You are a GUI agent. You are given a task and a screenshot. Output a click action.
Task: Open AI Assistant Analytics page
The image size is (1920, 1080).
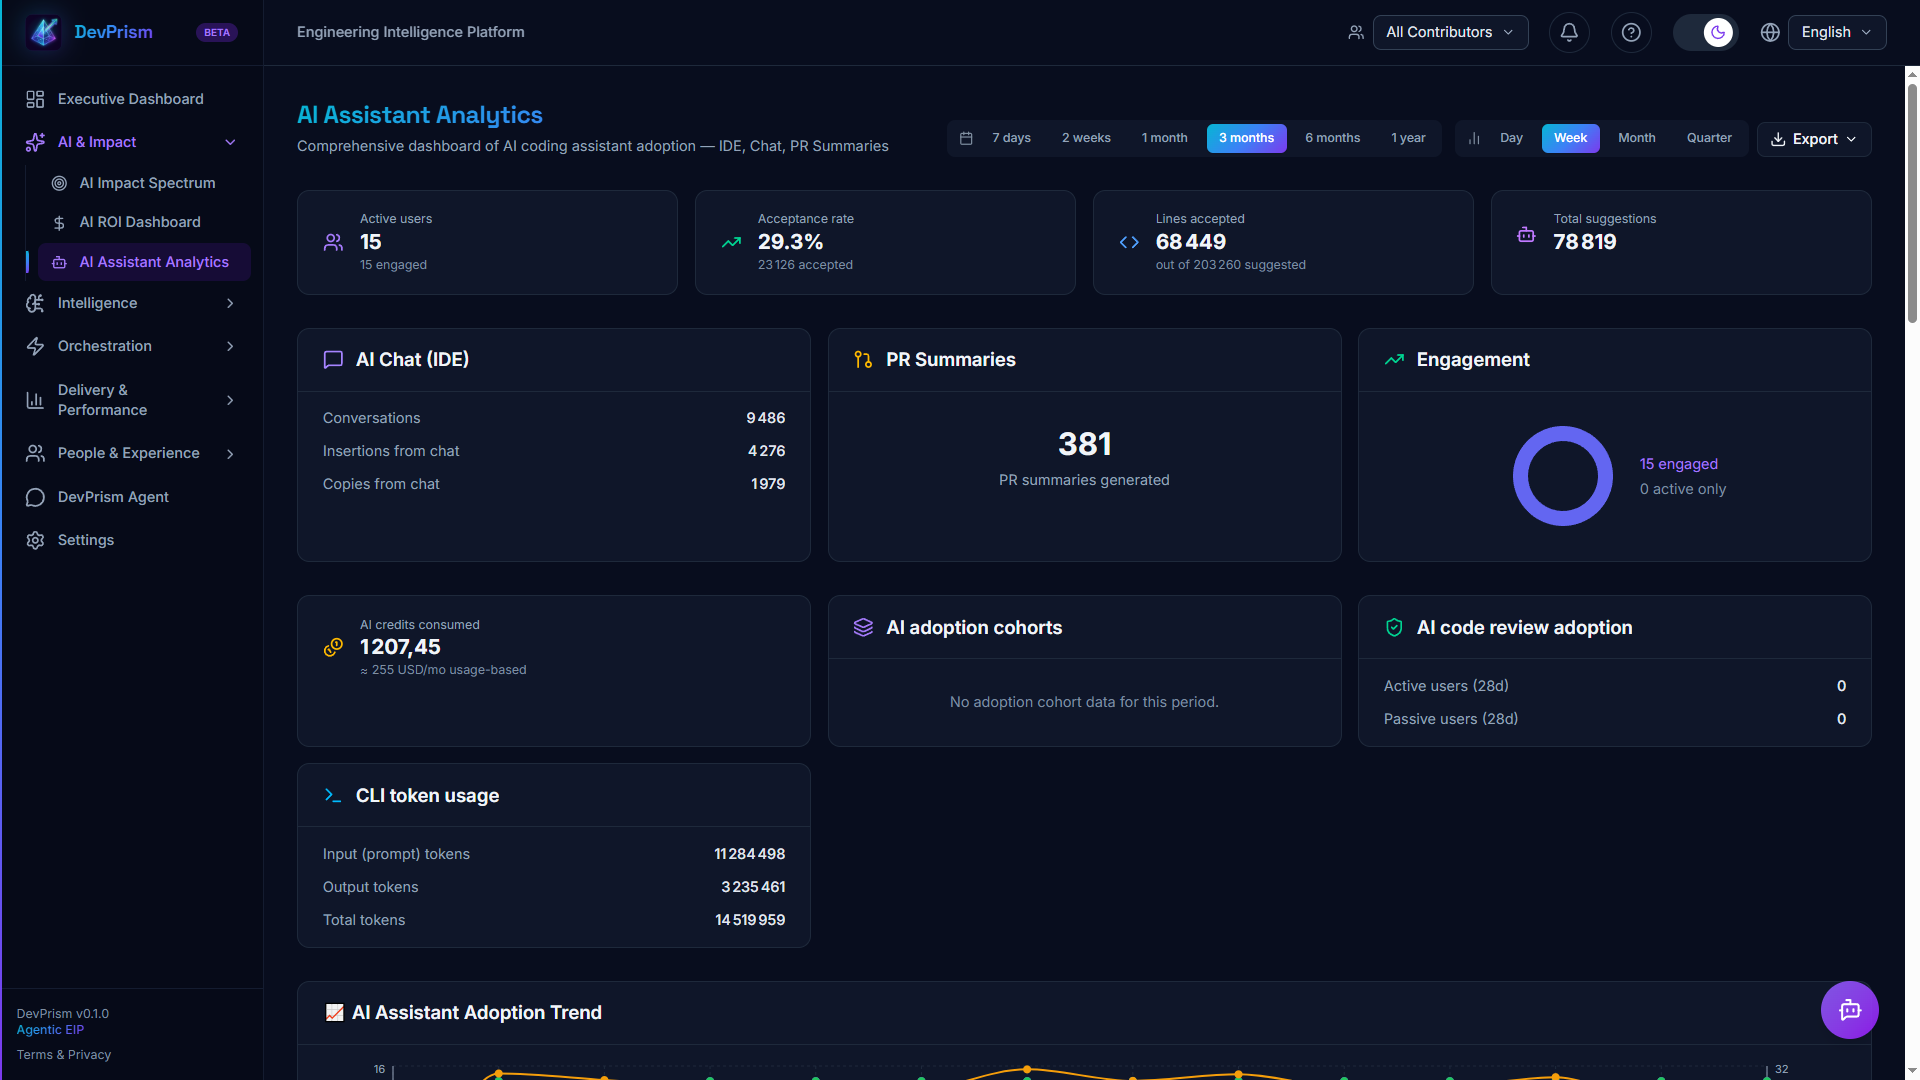[x=144, y=262]
